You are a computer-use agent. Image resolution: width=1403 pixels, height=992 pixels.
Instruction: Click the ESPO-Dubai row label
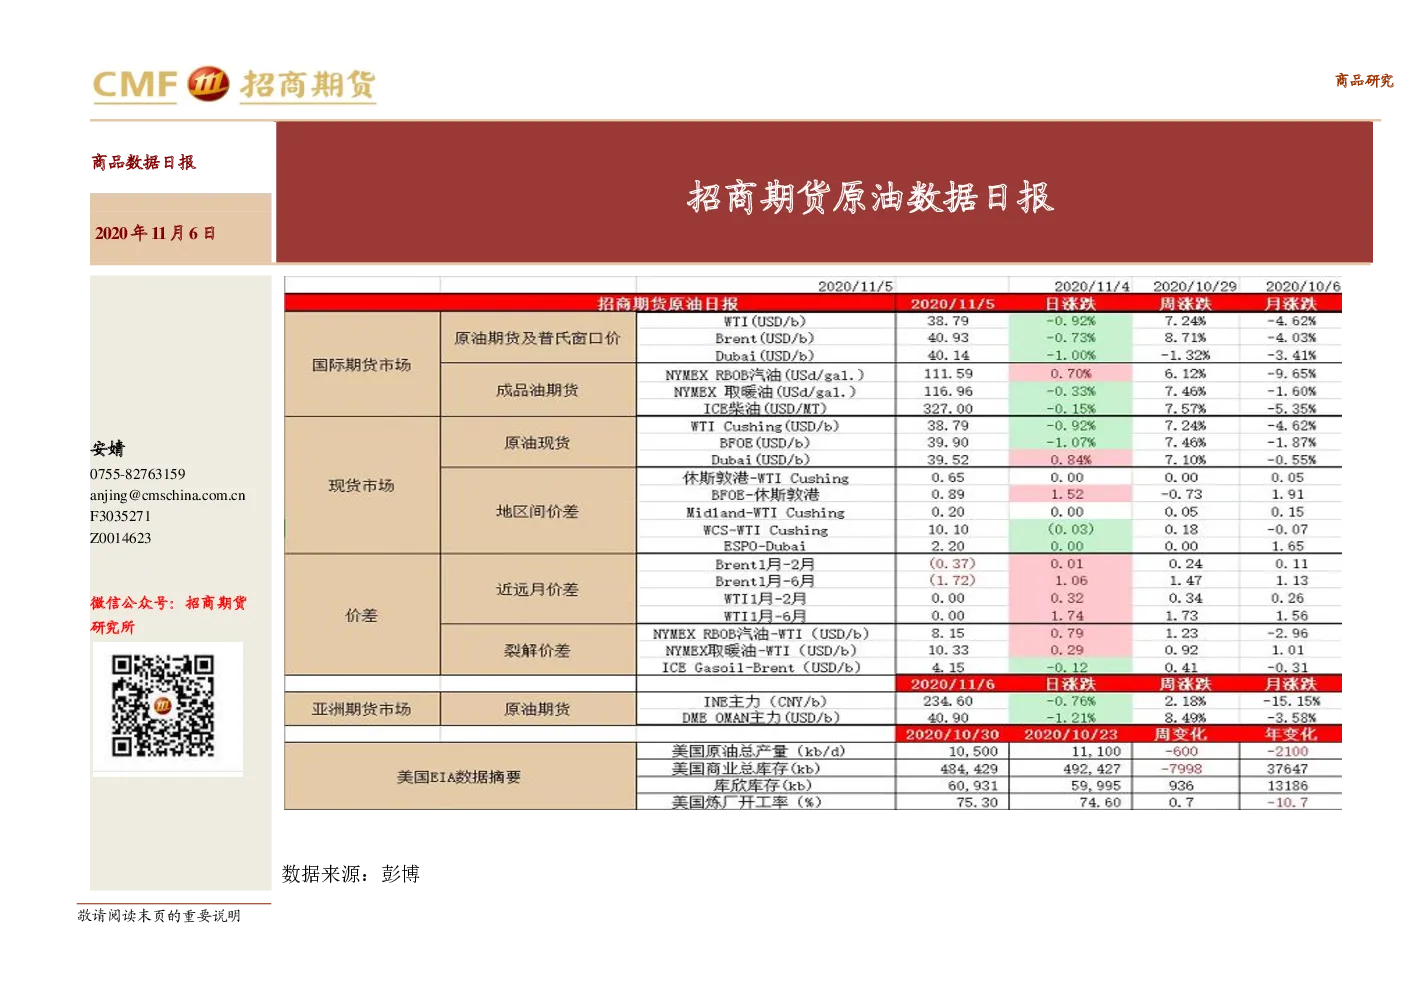pos(765,546)
